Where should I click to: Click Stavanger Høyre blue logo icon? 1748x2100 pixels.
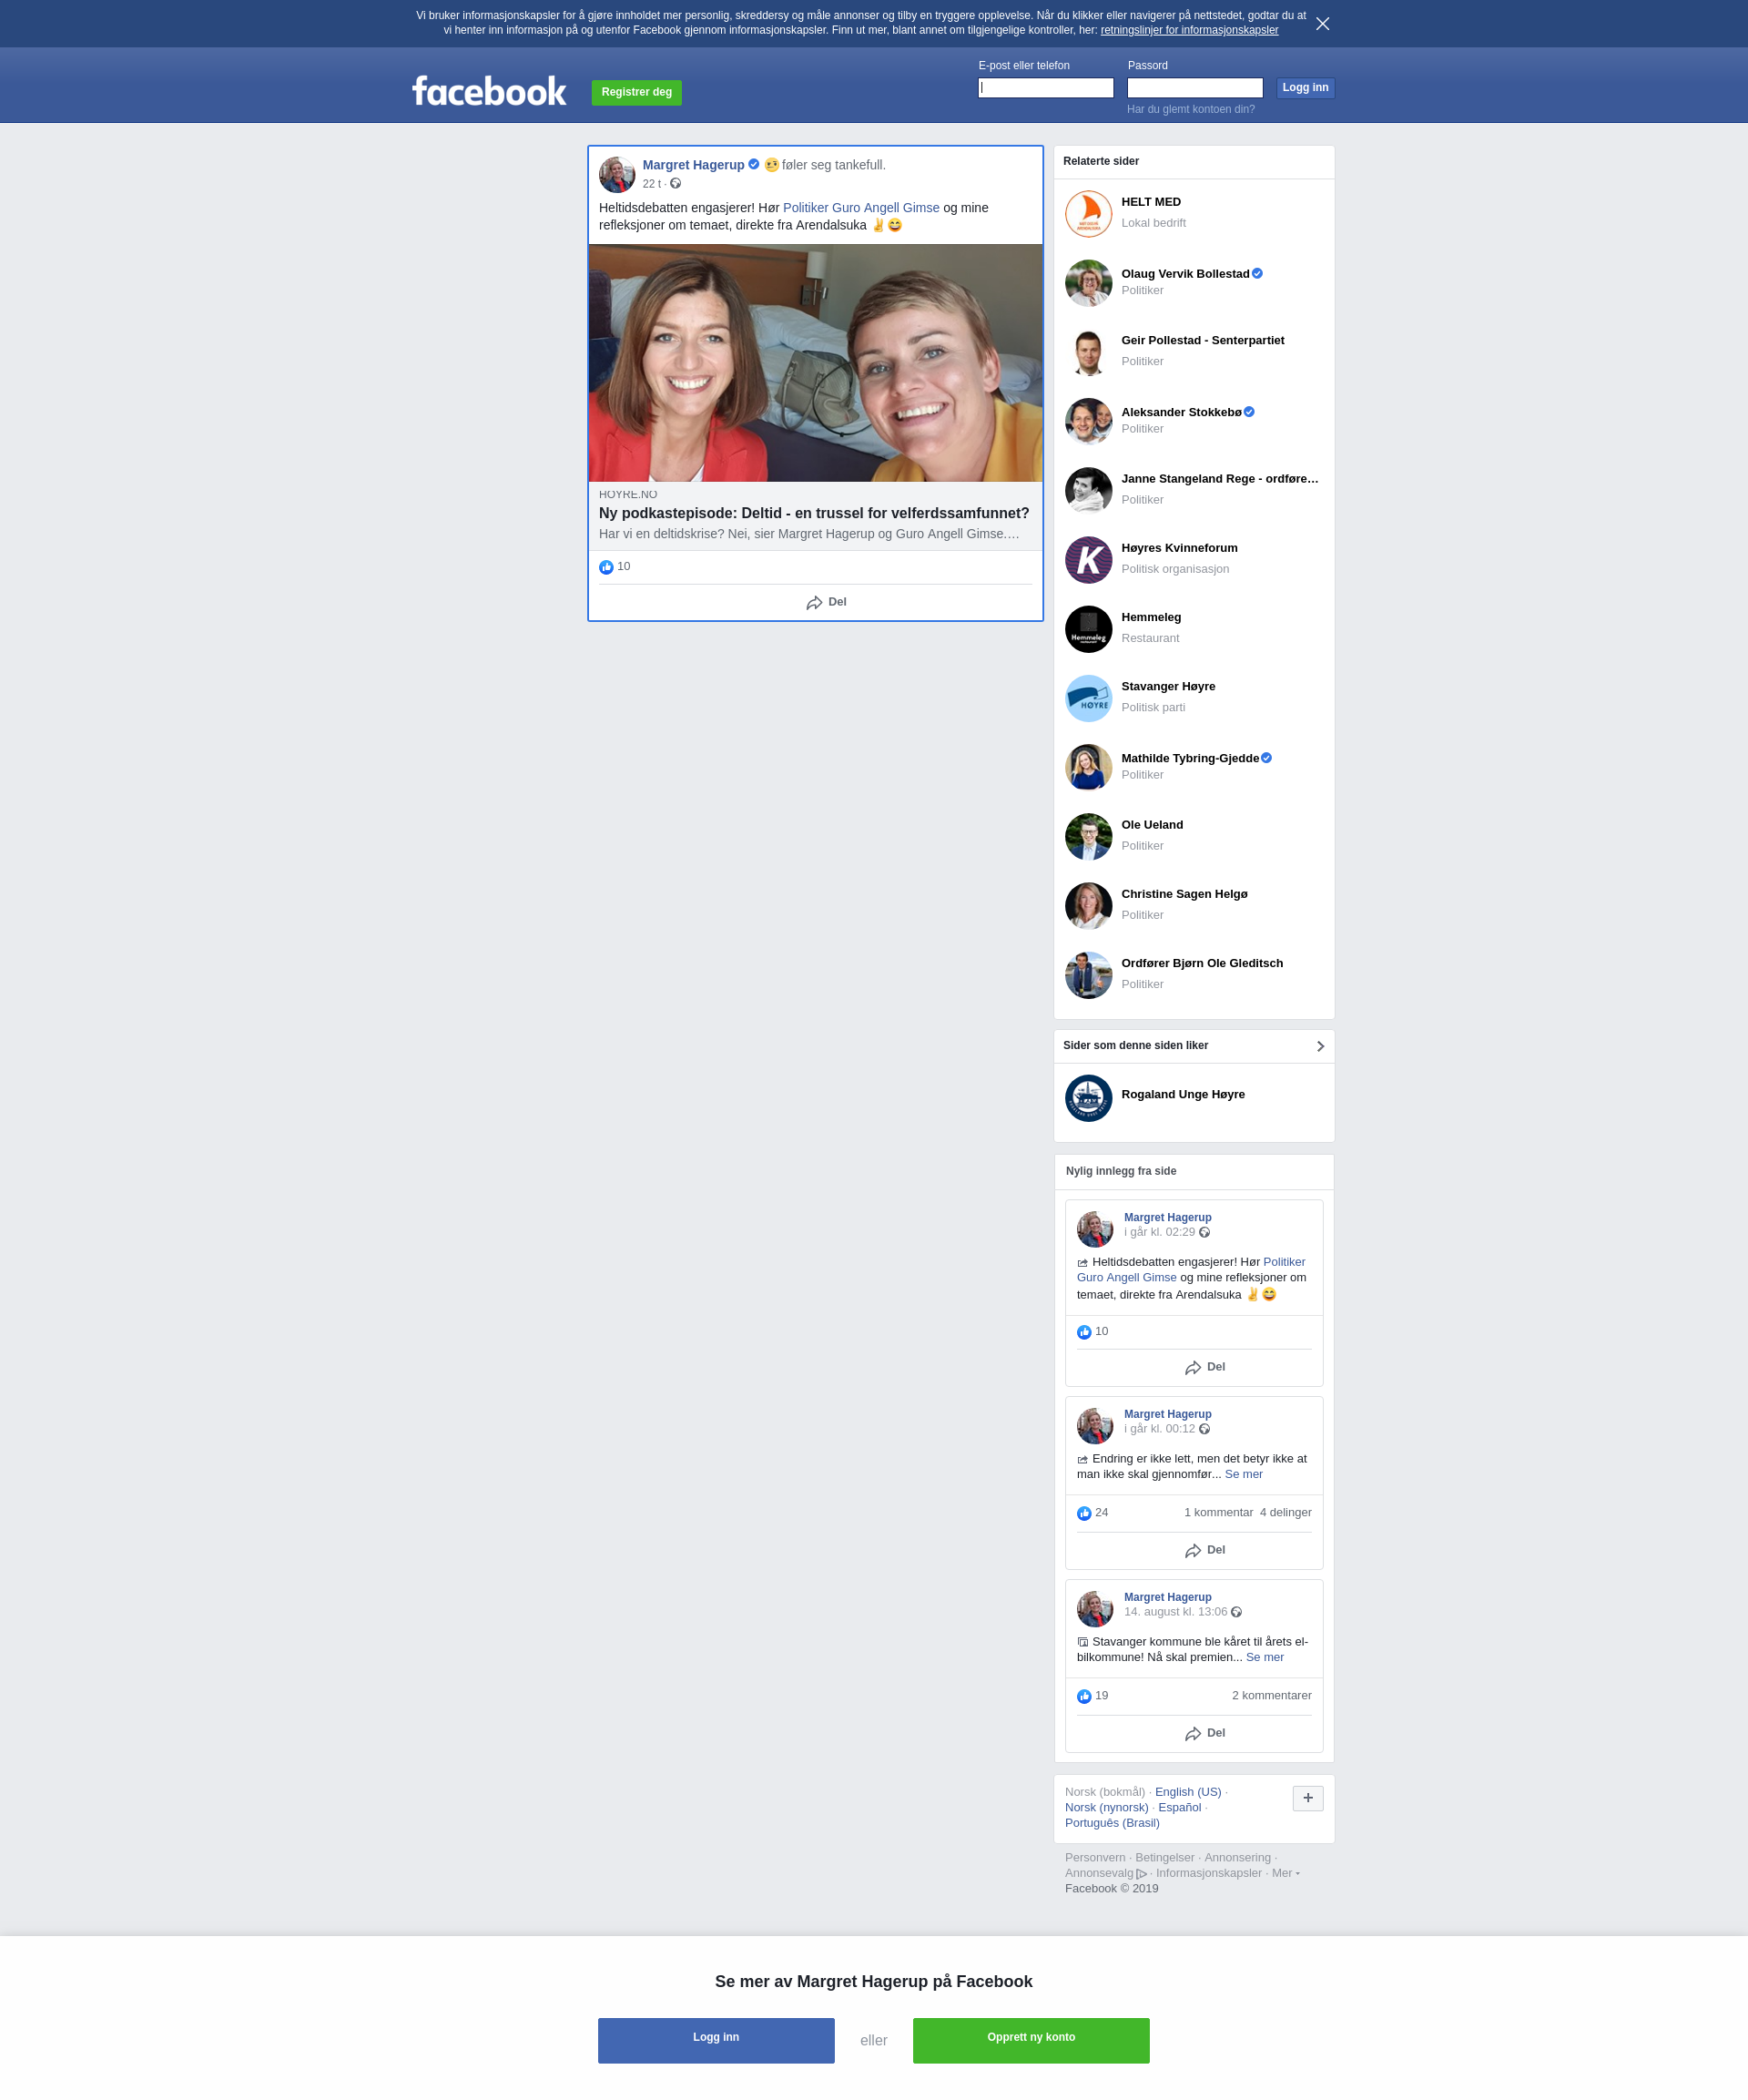(x=1088, y=698)
